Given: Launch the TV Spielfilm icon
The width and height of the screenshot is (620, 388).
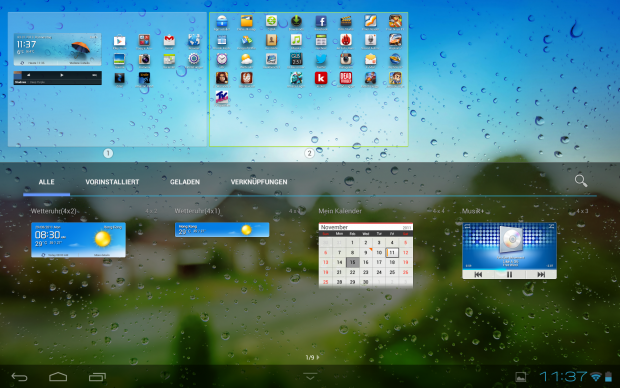Looking at the screenshot, I should point(222,97).
